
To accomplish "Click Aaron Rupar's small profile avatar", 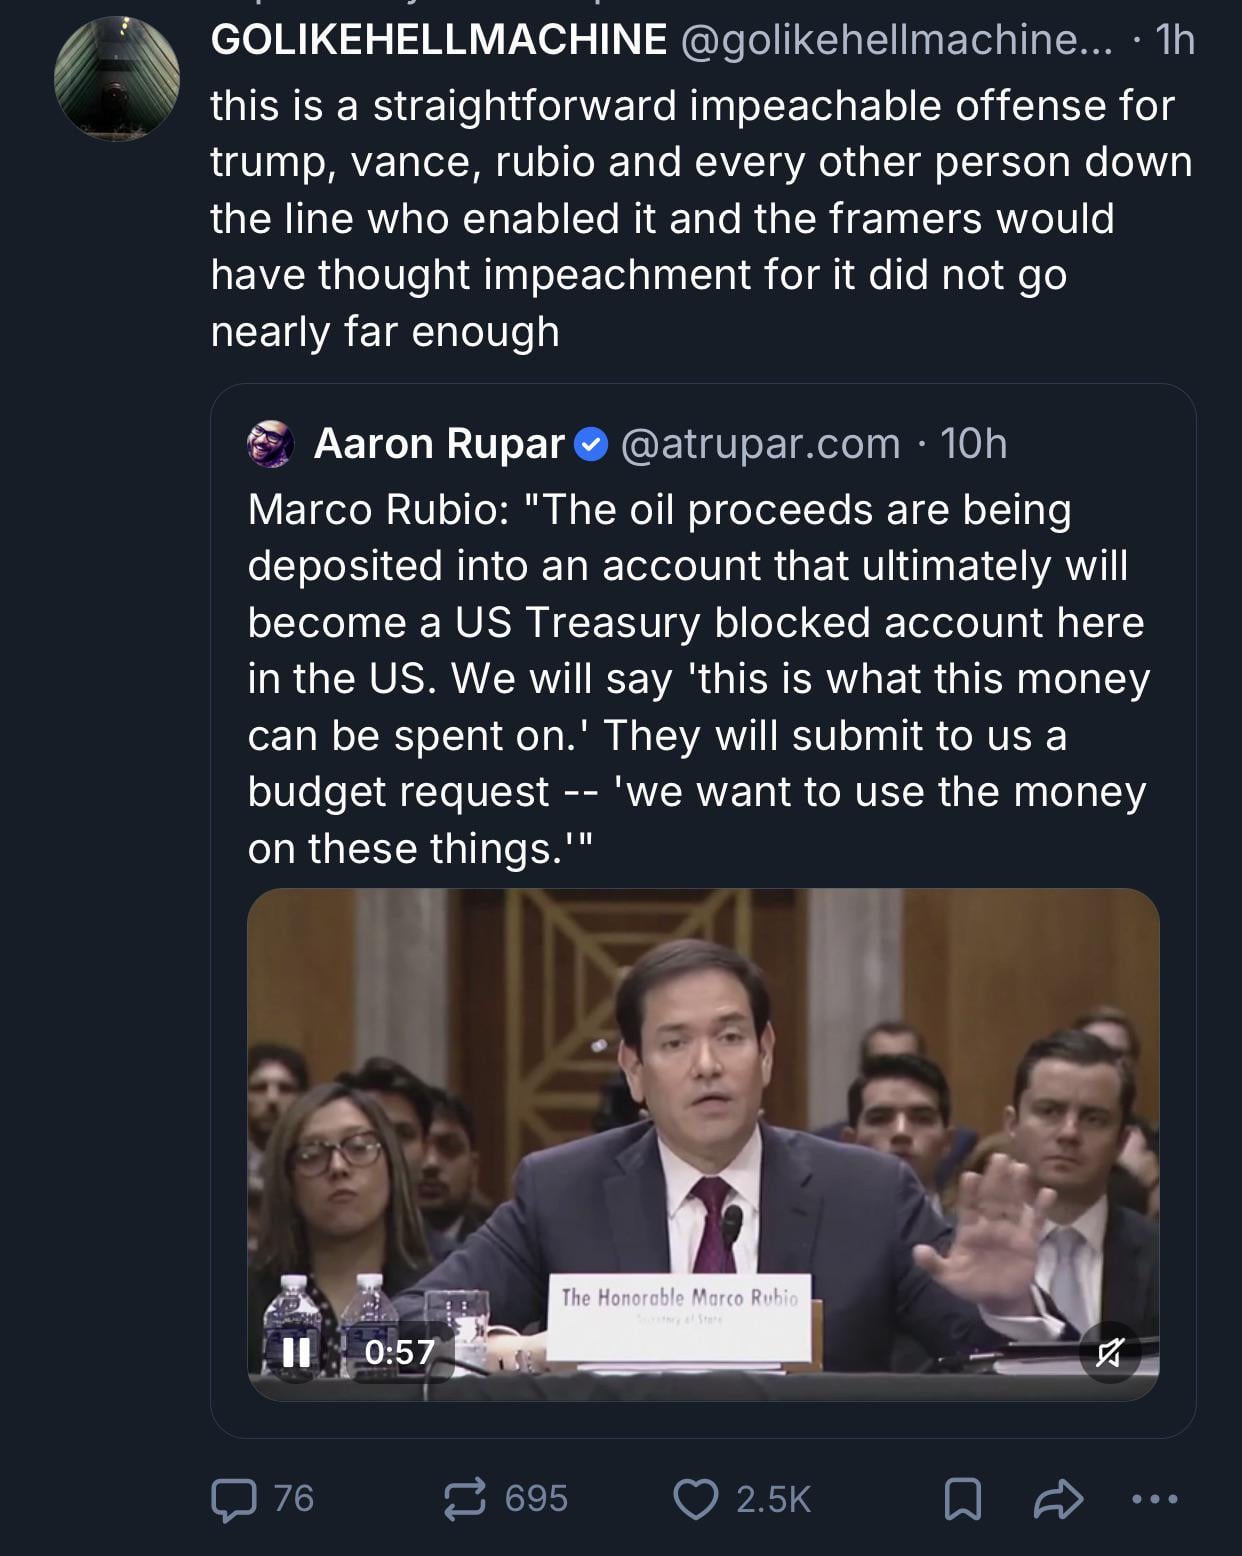I will (x=271, y=444).
